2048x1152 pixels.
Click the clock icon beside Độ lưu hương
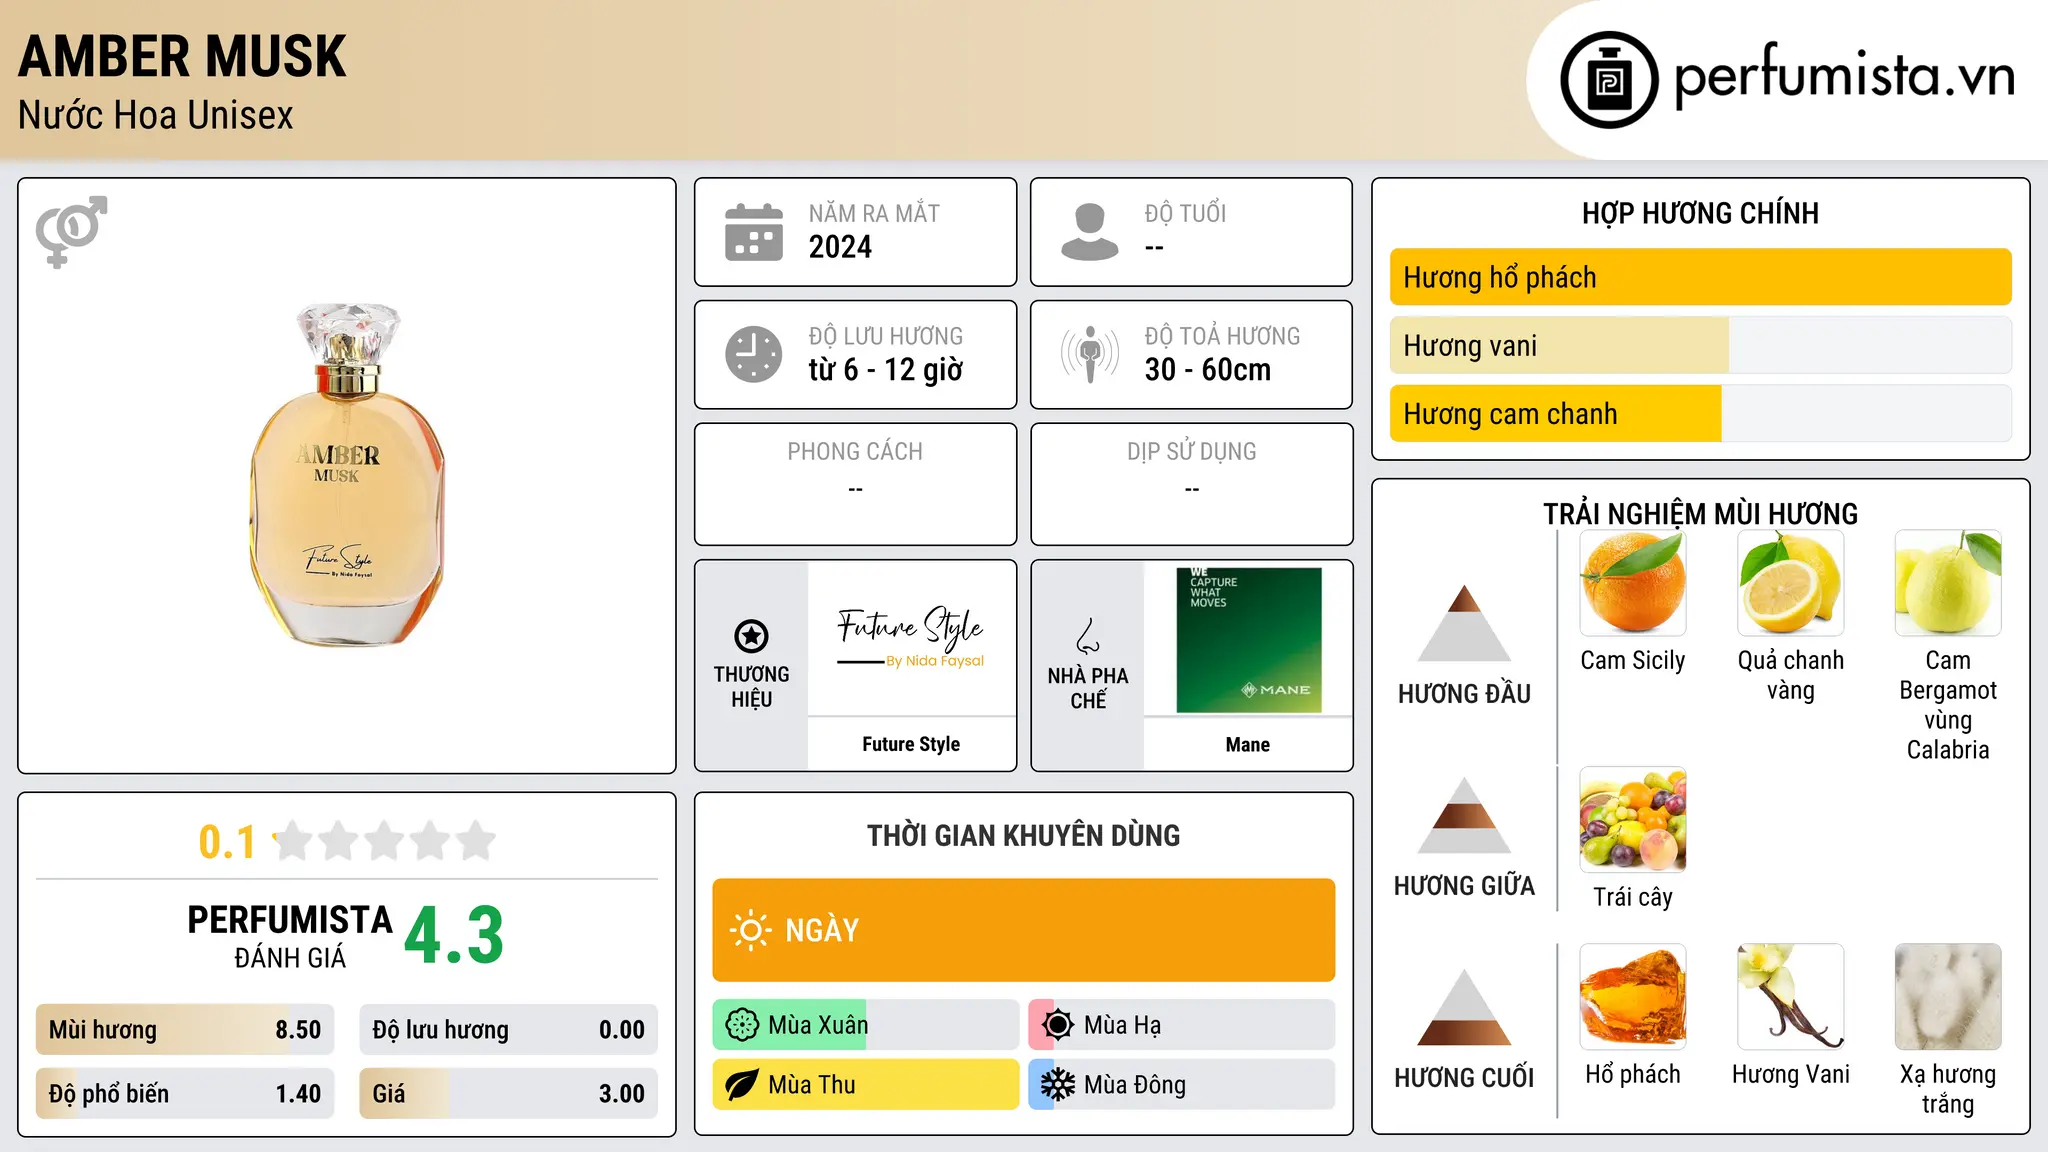pyautogui.click(x=754, y=354)
